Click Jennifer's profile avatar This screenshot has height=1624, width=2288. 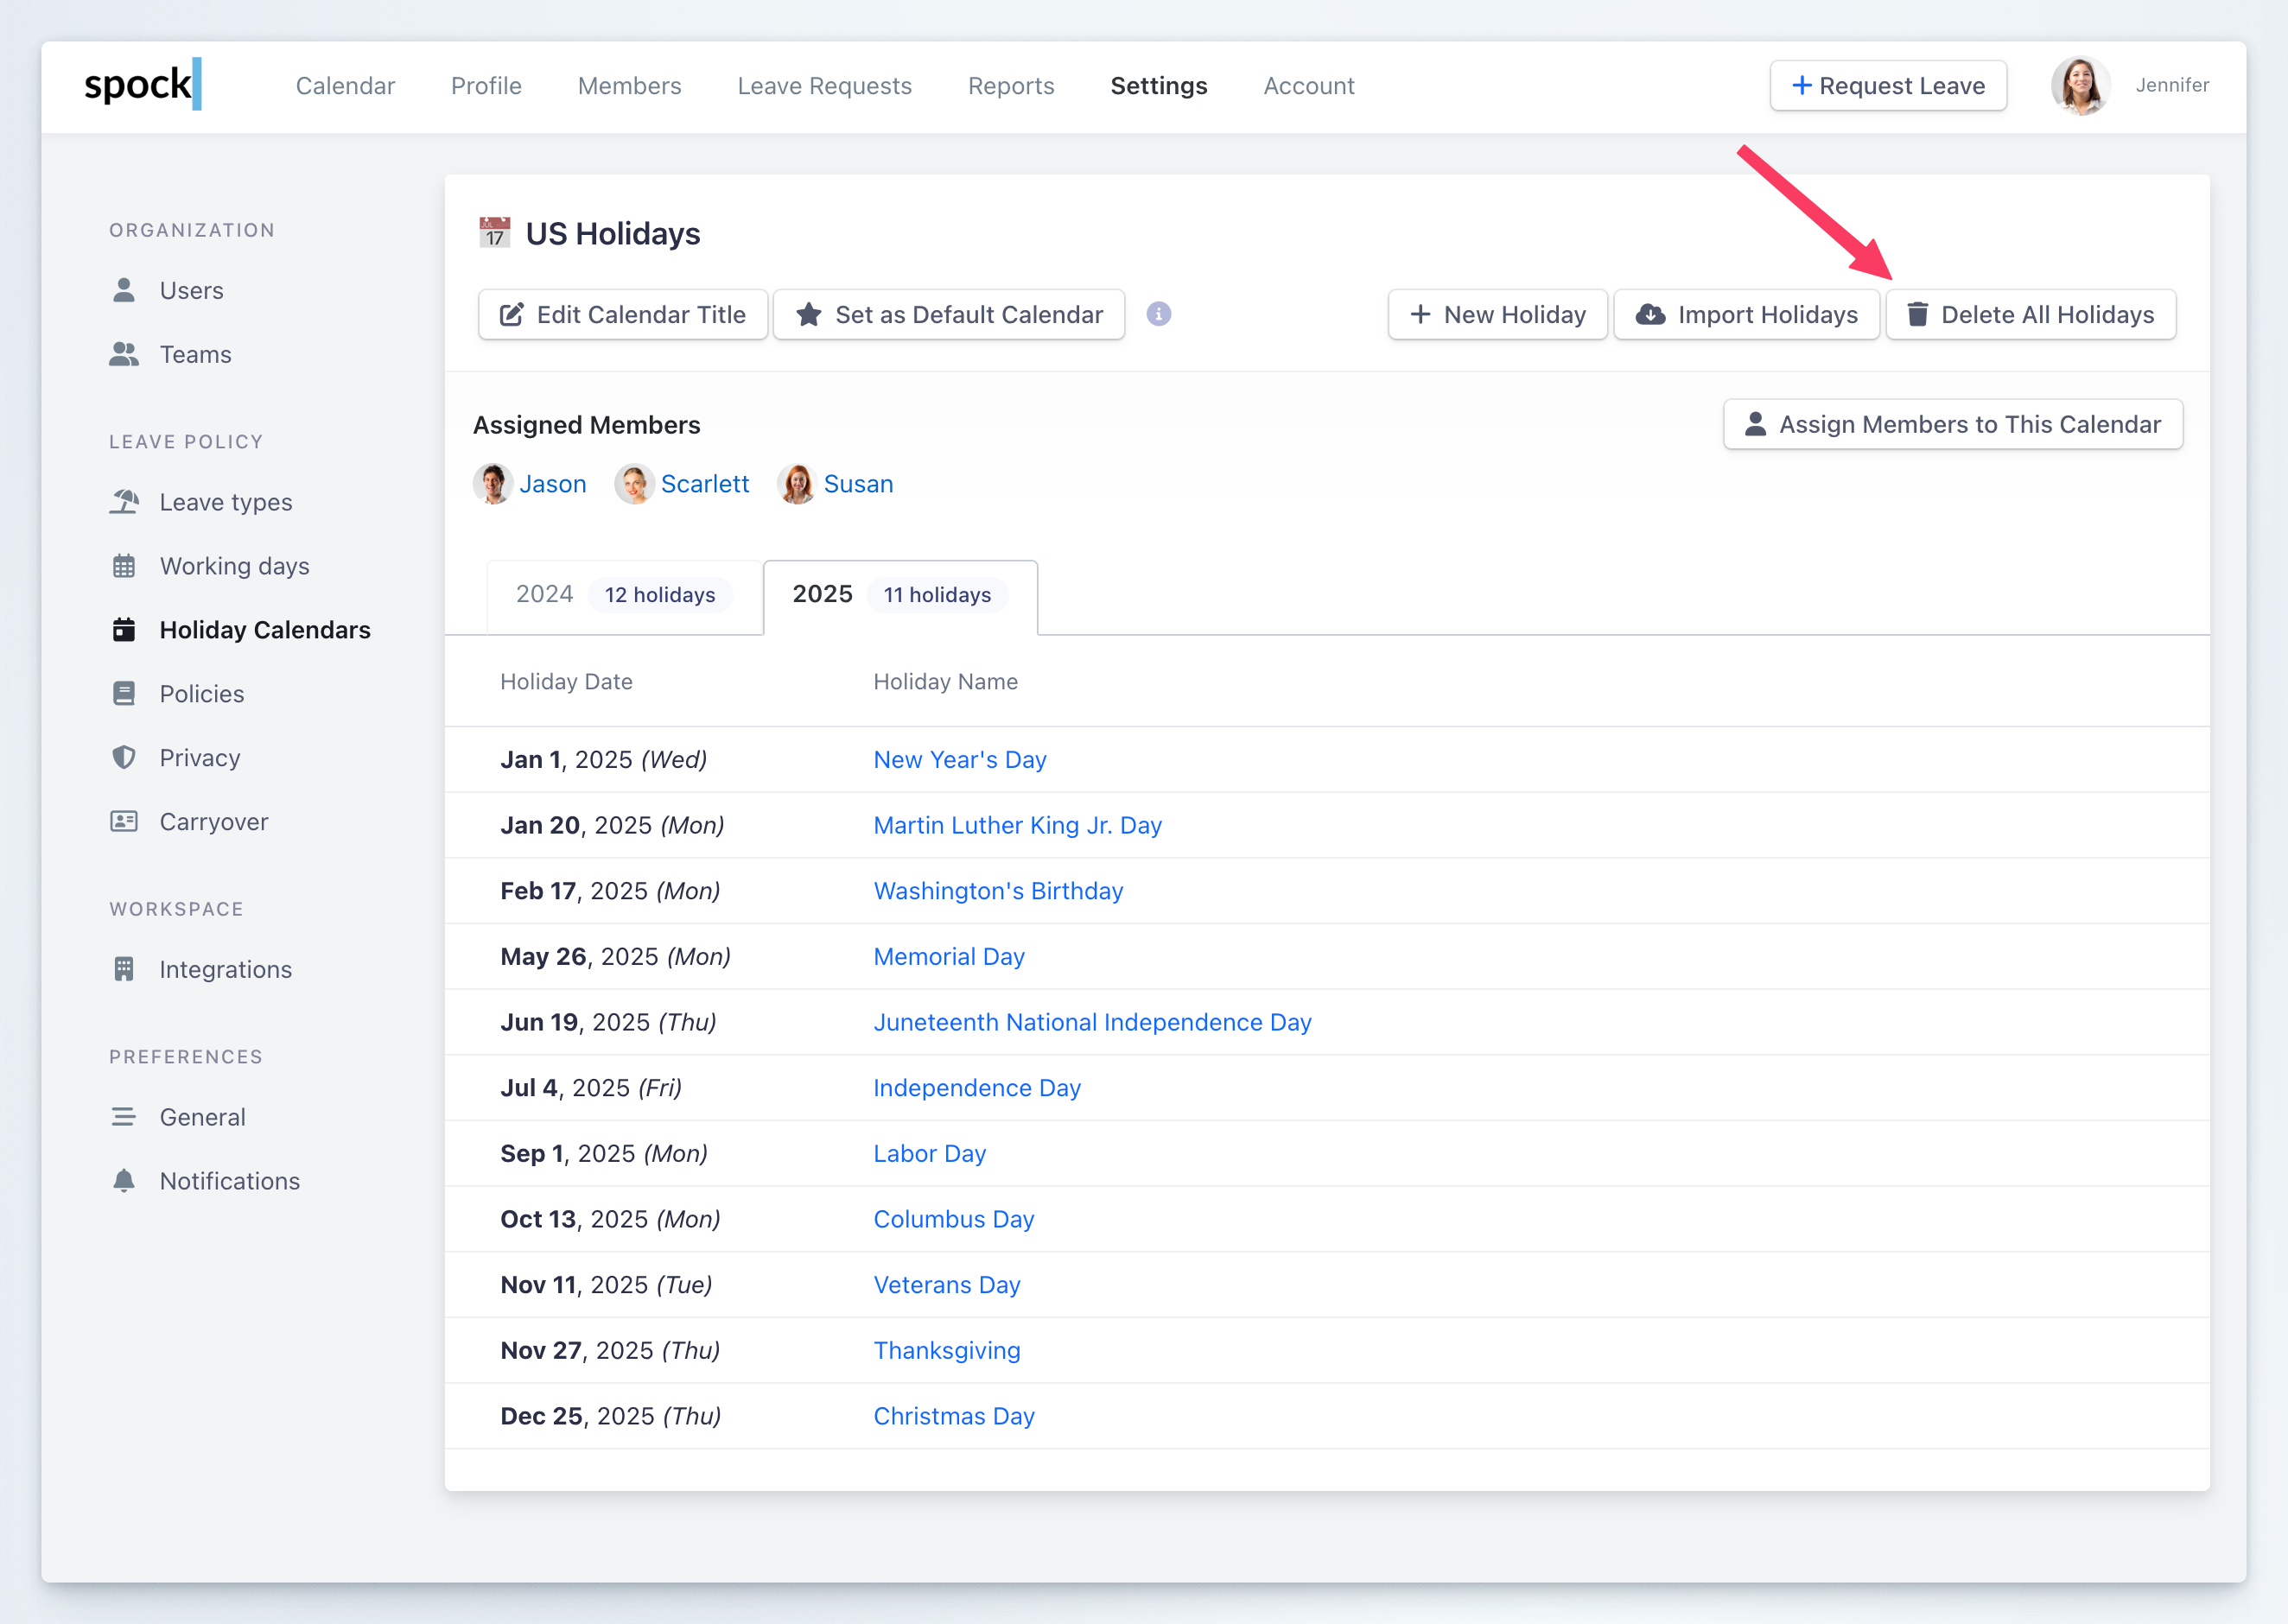[x=2080, y=86]
